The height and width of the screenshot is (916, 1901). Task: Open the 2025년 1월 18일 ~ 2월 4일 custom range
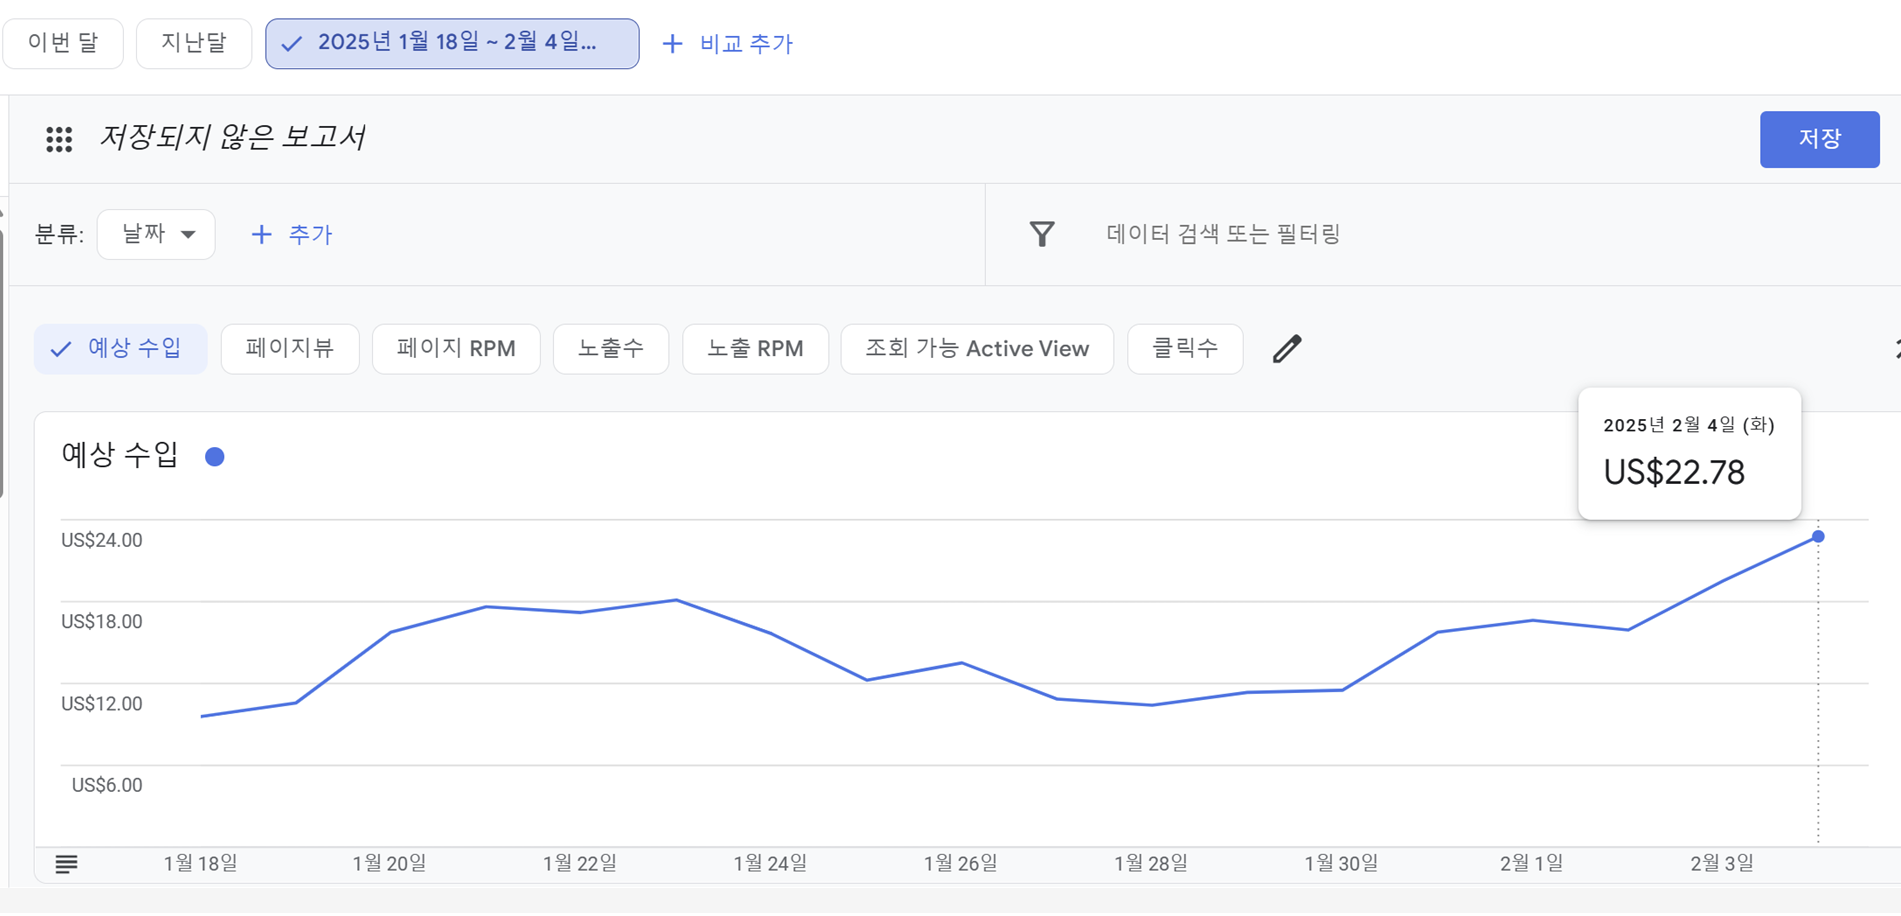[452, 43]
